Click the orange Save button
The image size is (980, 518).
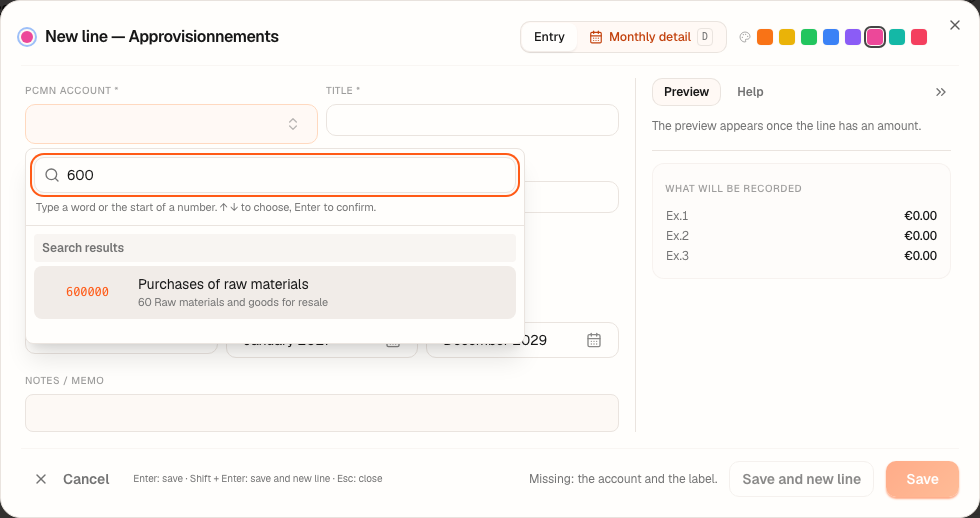point(922,479)
